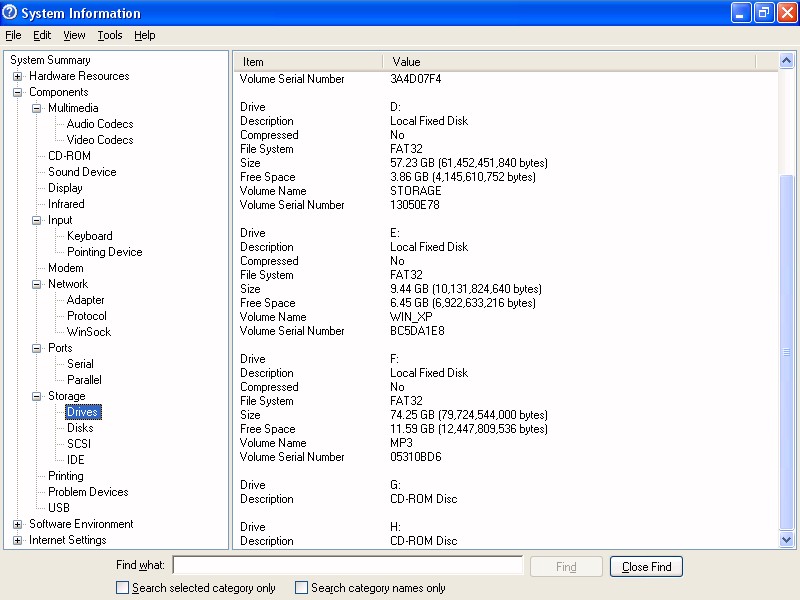Click the System Information title bar icon
Image resolution: width=800 pixels, height=600 pixels.
[10, 13]
